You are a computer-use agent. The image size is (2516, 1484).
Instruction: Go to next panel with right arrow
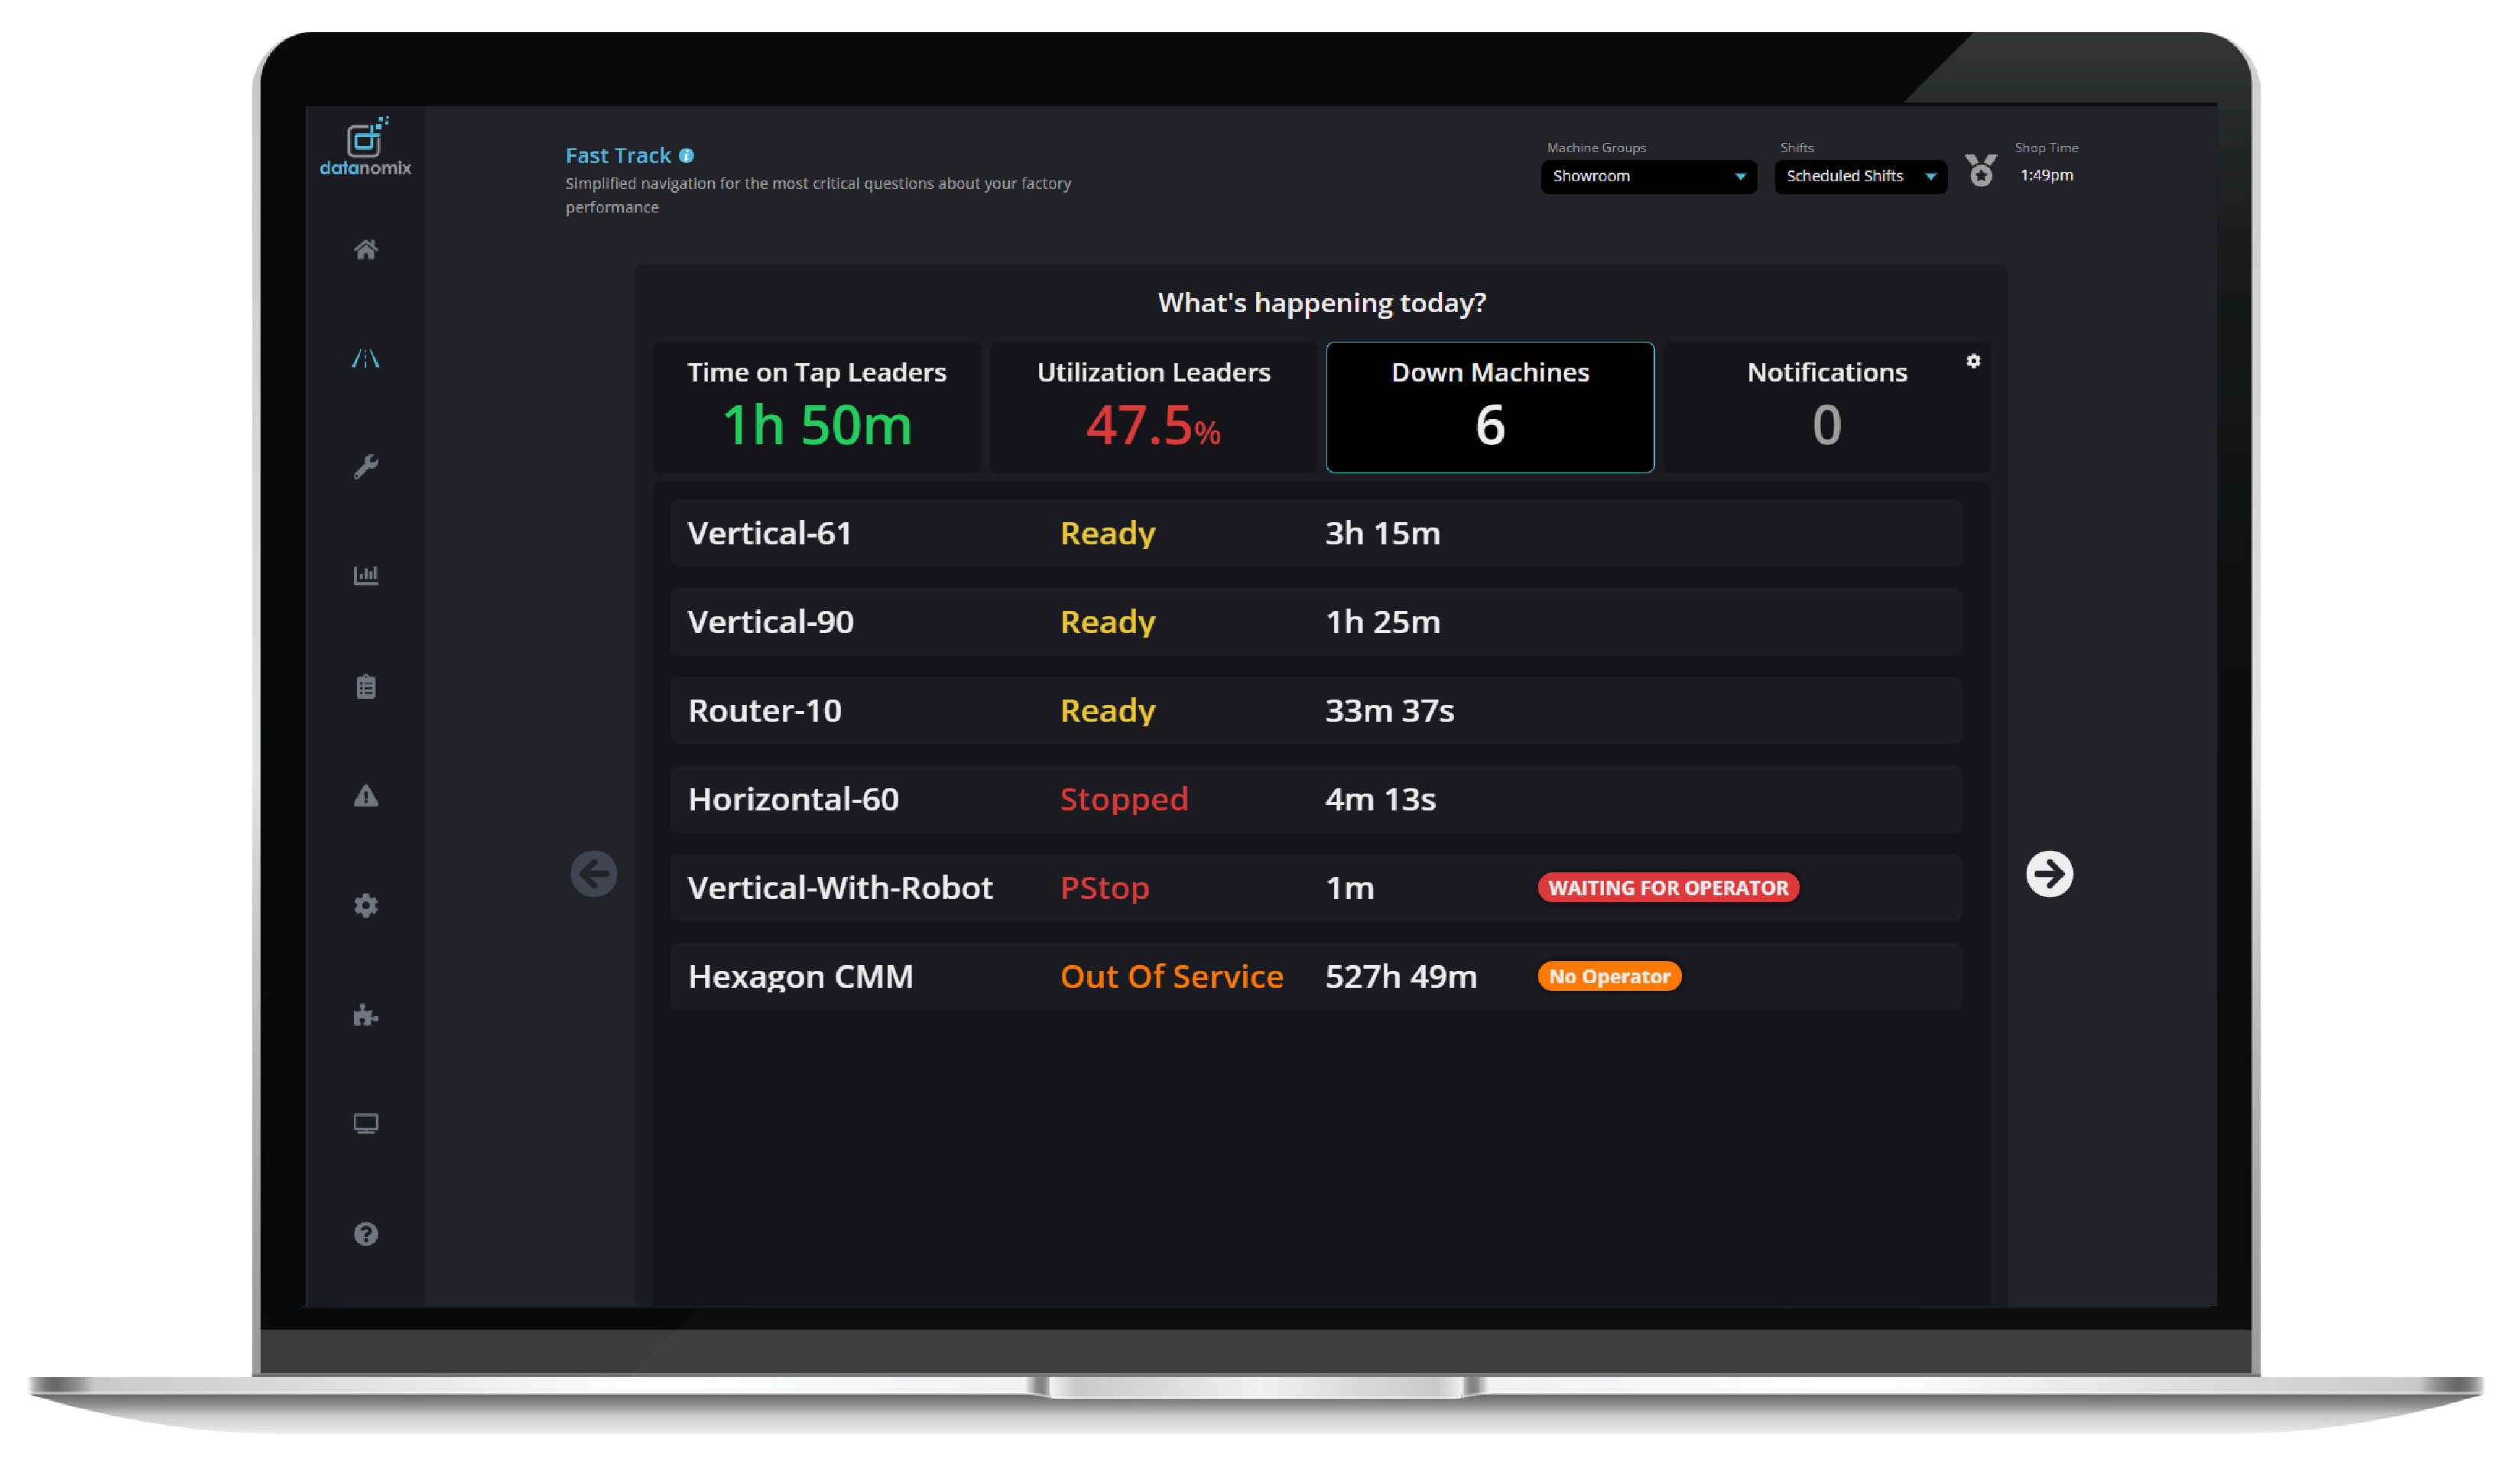click(2050, 875)
